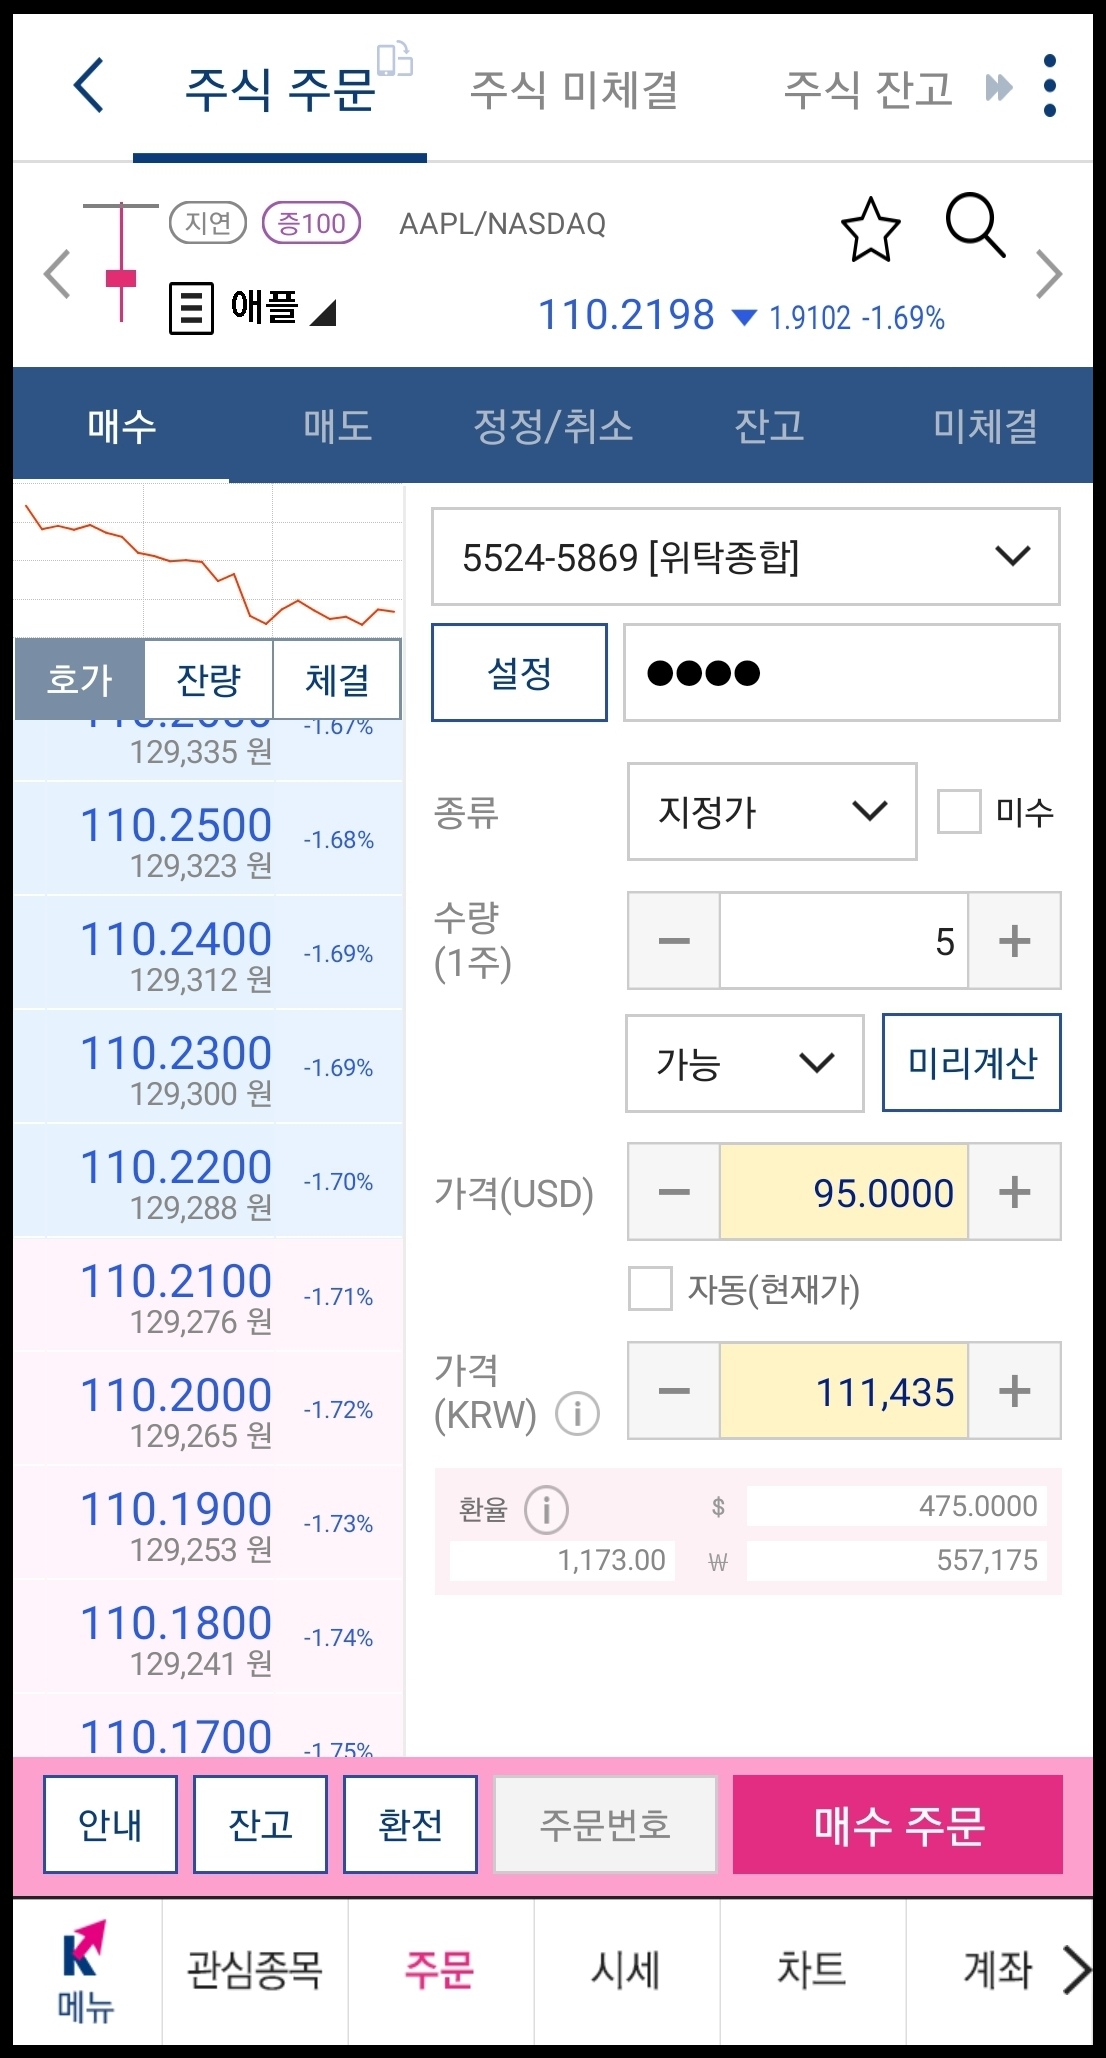Select the 잔고 tab in blue bar

pyautogui.click(x=770, y=426)
